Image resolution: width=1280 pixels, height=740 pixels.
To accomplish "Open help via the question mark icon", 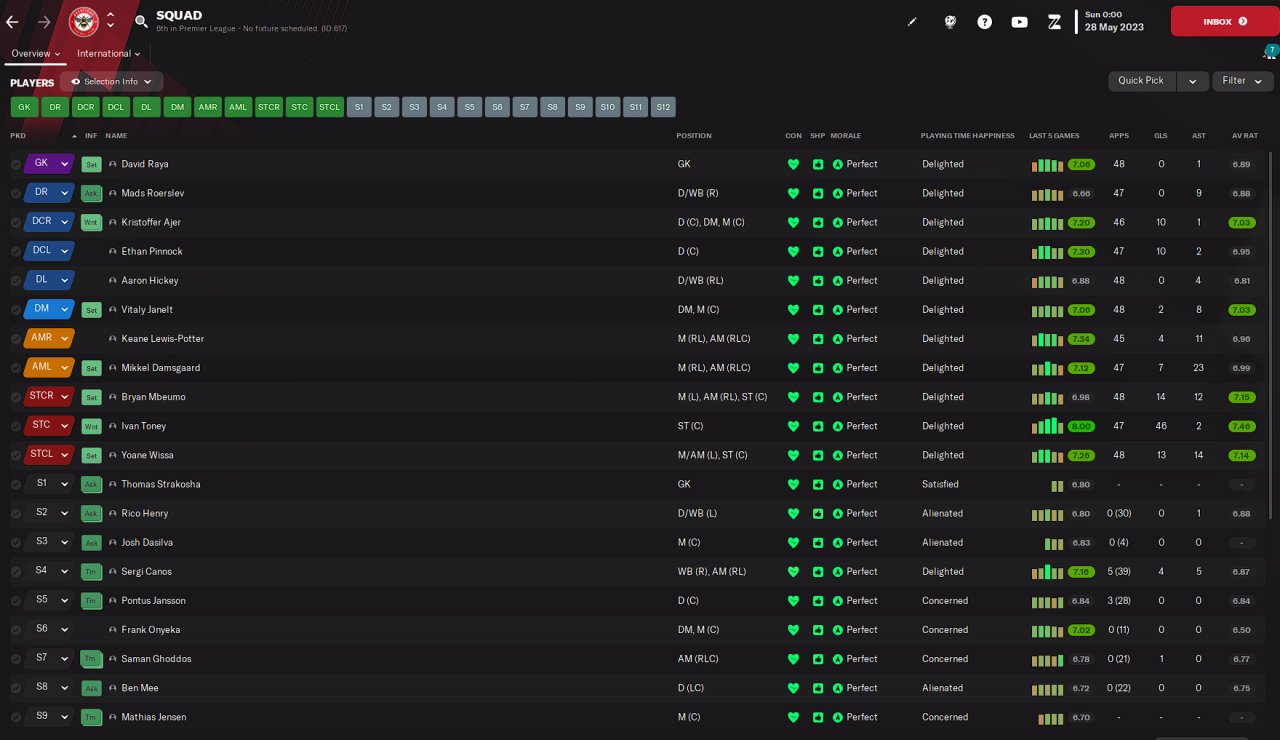I will coord(985,21).
